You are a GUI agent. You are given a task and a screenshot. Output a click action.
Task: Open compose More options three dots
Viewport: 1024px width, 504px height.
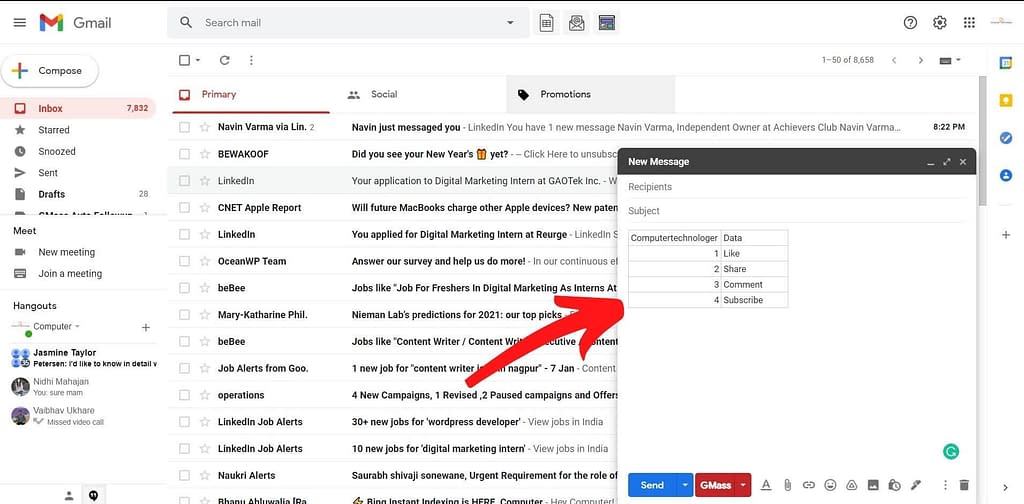pos(945,485)
